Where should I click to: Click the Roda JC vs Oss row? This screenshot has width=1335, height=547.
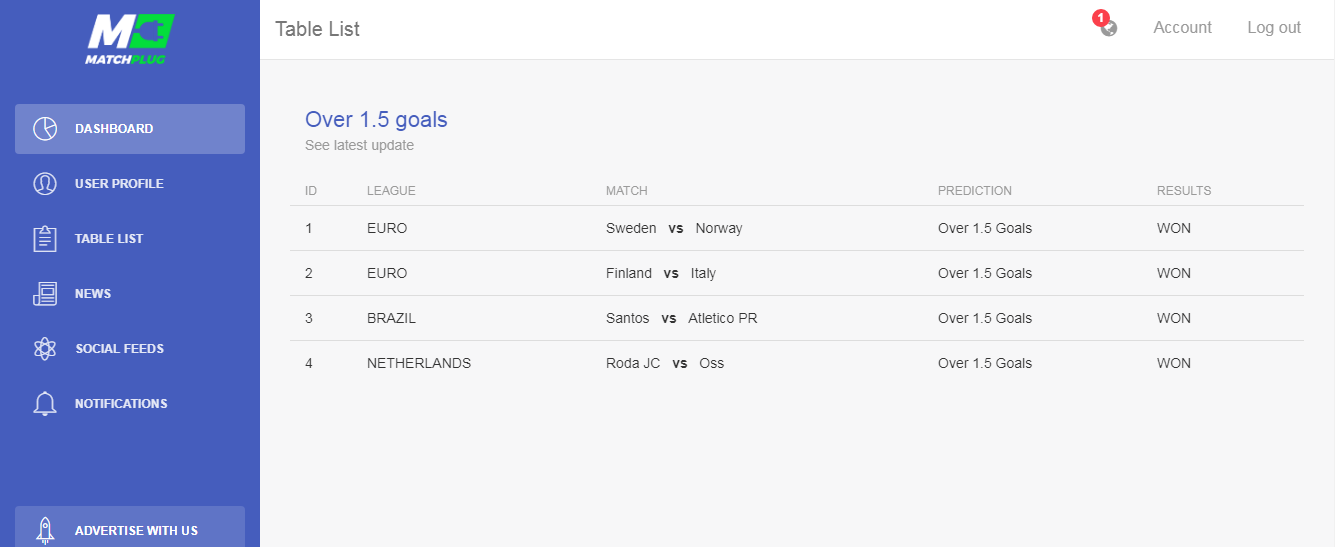[x=797, y=363]
